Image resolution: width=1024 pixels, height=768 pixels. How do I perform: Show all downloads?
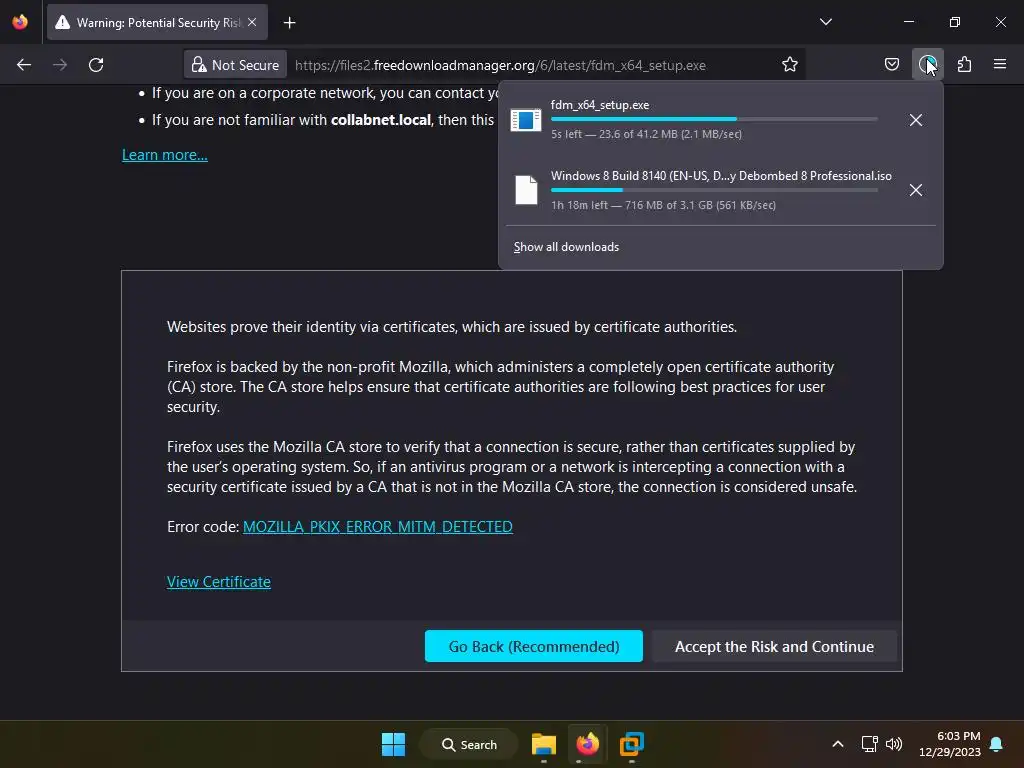tap(566, 247)
